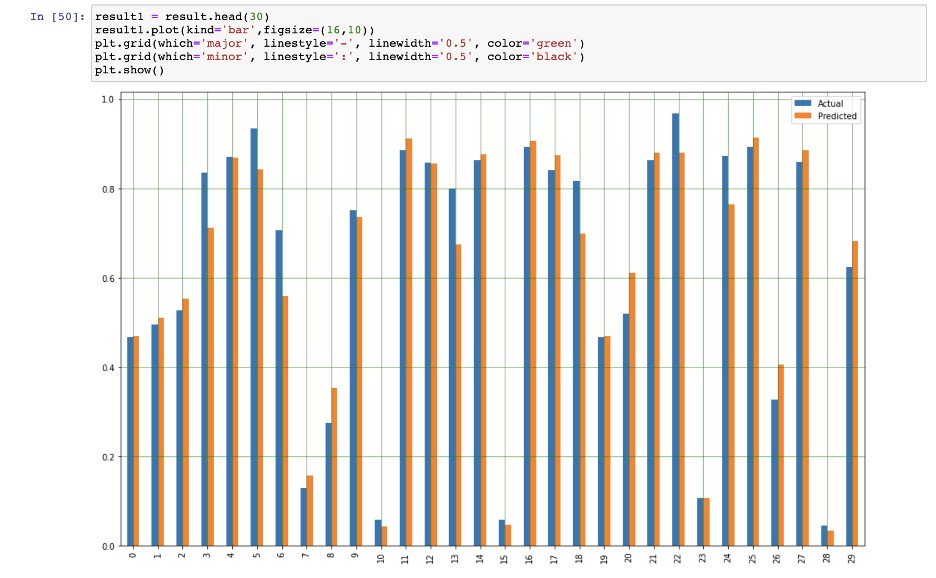
Task: Select the orange Predicted legend color swatch
Action: click(x=803, y=117)
